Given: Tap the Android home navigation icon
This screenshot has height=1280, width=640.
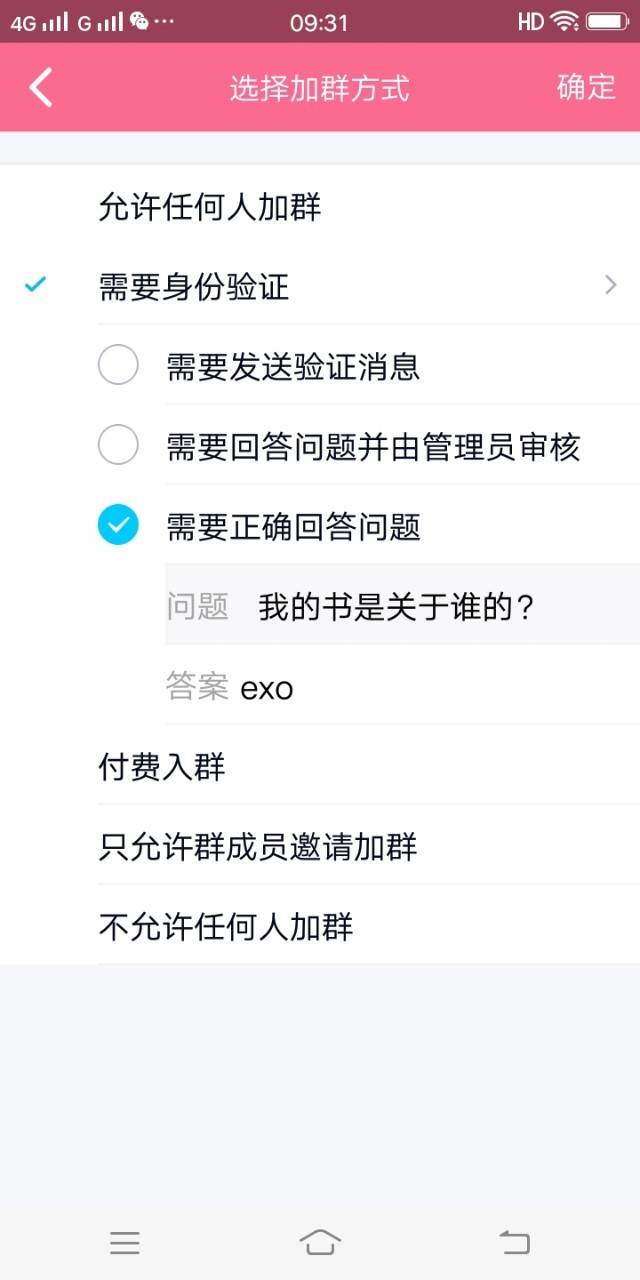Looking at the screenshot, I should coord(319,1242).
